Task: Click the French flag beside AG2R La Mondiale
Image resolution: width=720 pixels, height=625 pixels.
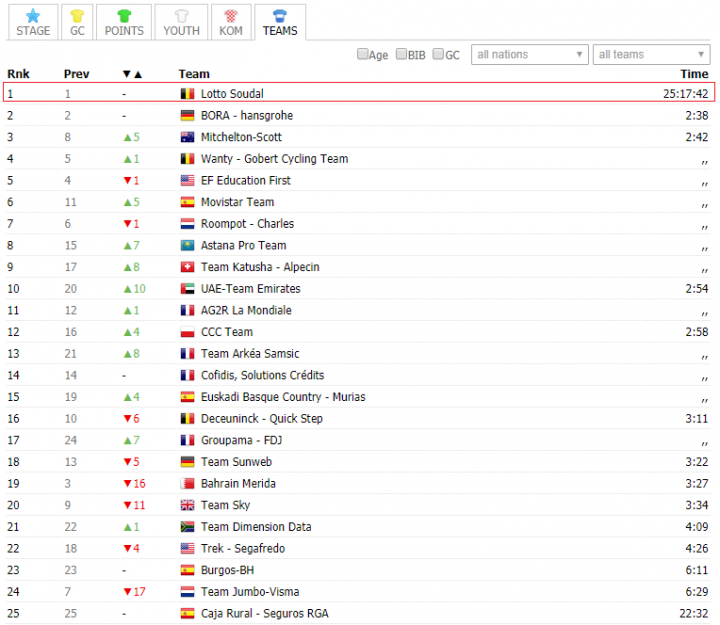Action: pyautogui.click(x=187, y=310)
